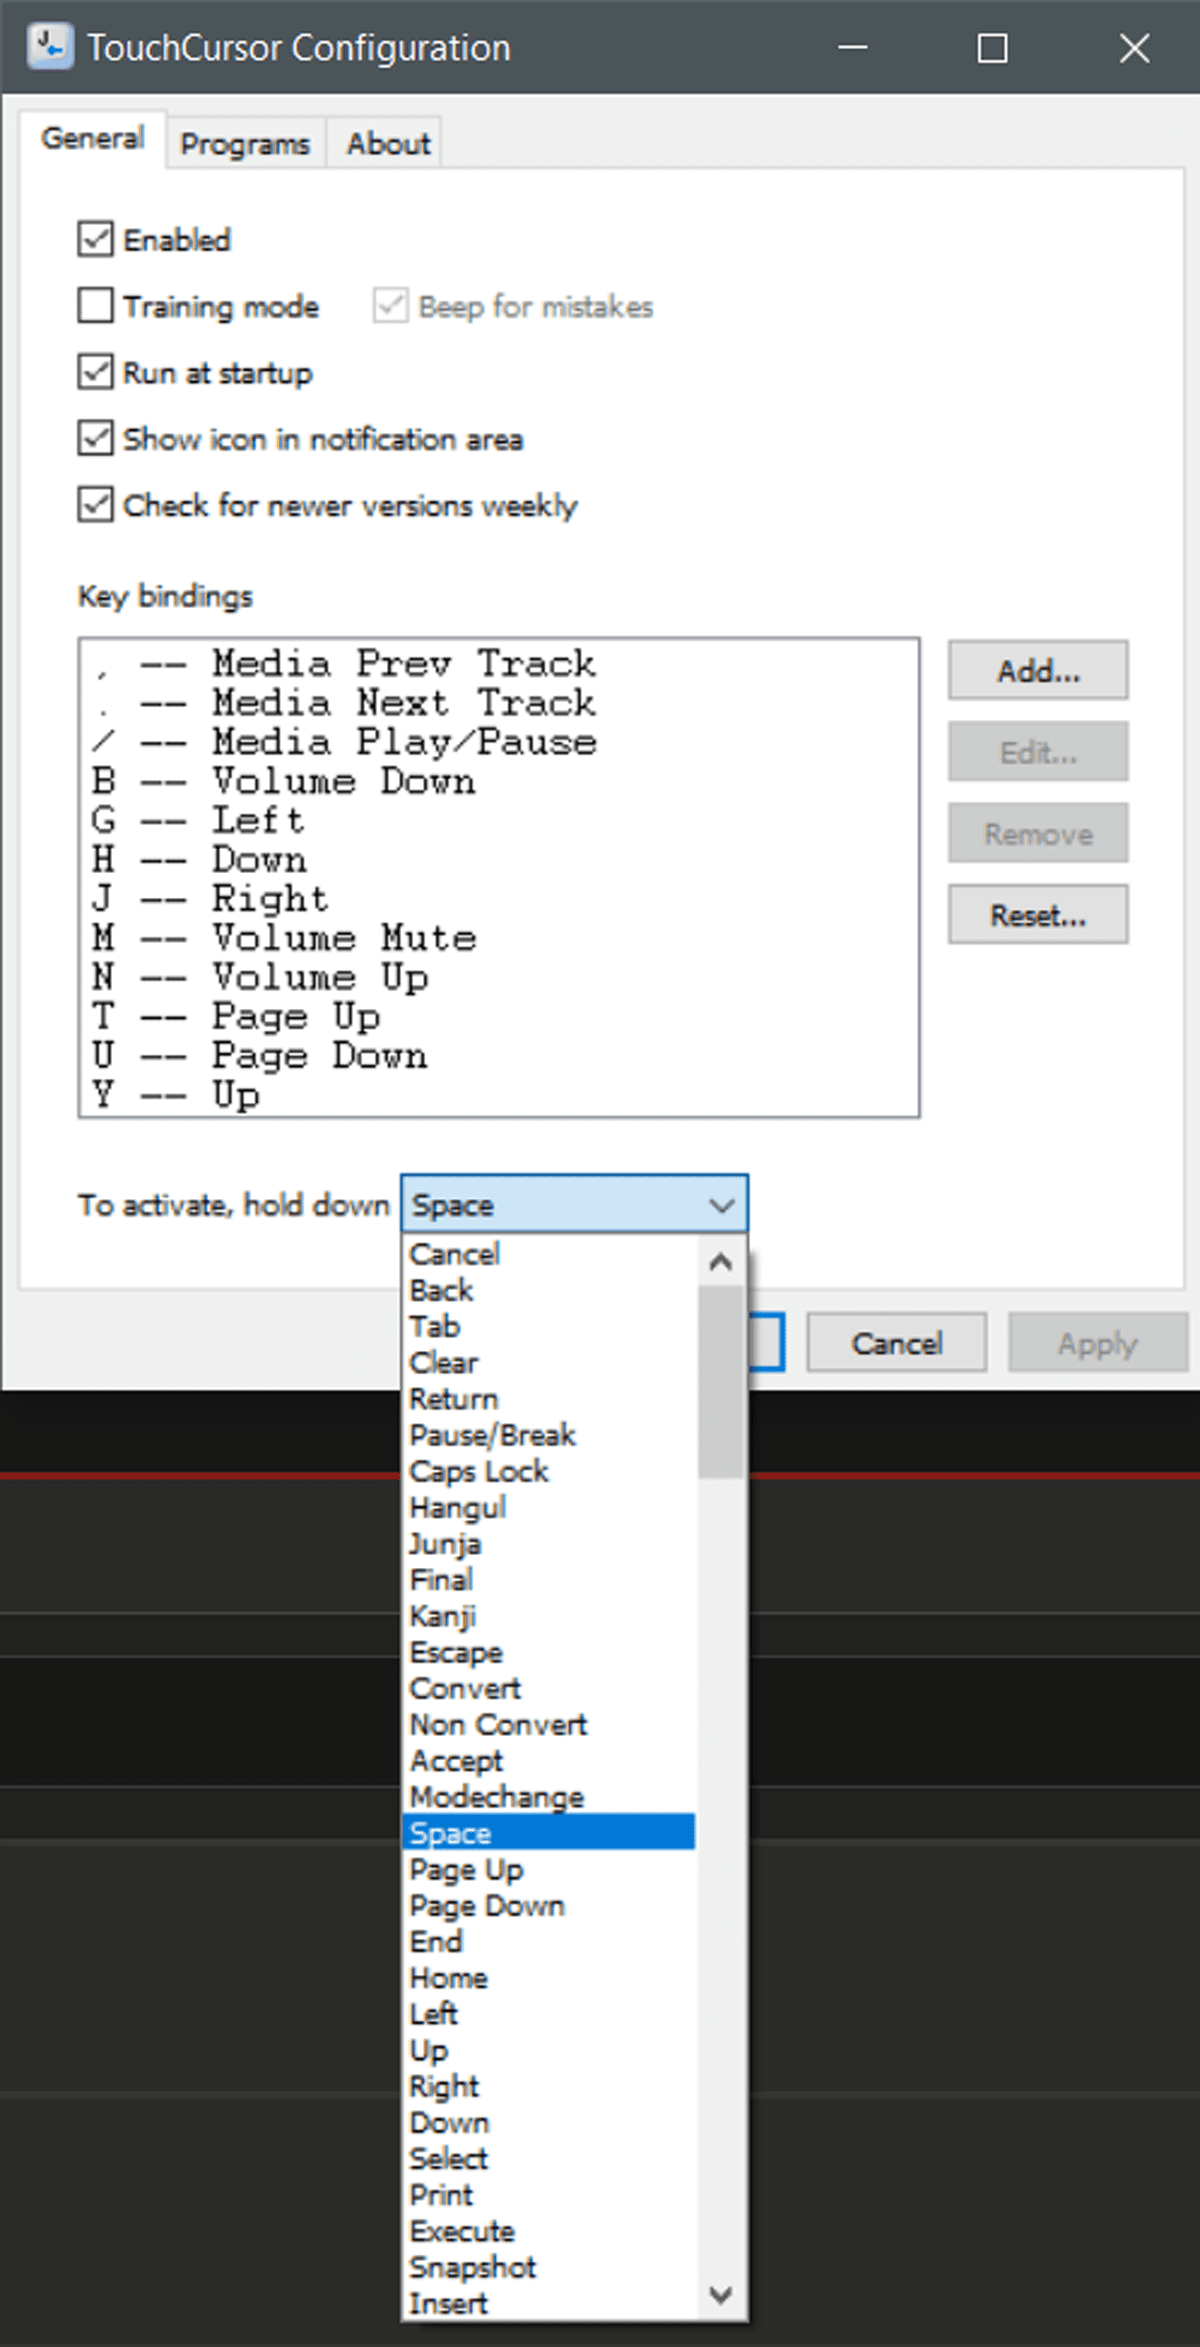Select the ', -- Media Prev Track' binding

[498, 663]
